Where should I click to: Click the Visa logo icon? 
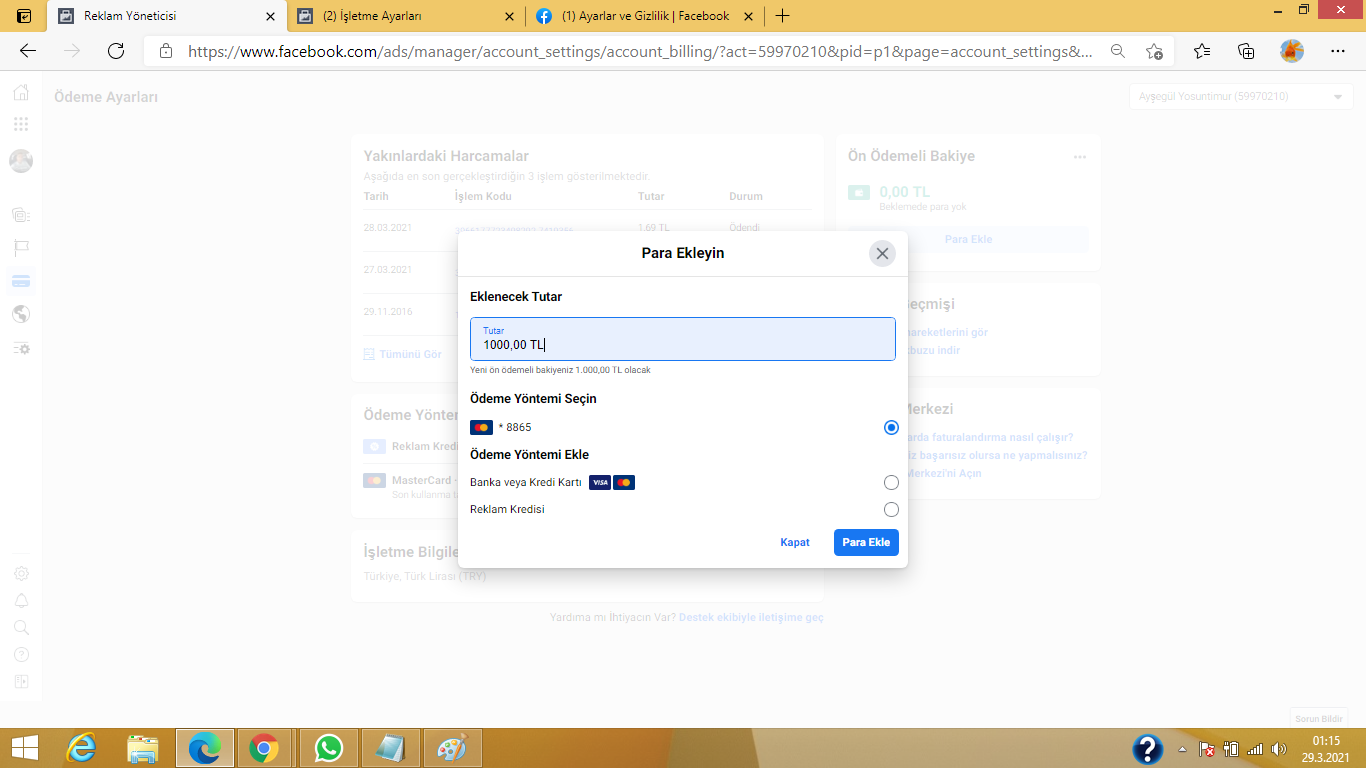tap(600, 483)
